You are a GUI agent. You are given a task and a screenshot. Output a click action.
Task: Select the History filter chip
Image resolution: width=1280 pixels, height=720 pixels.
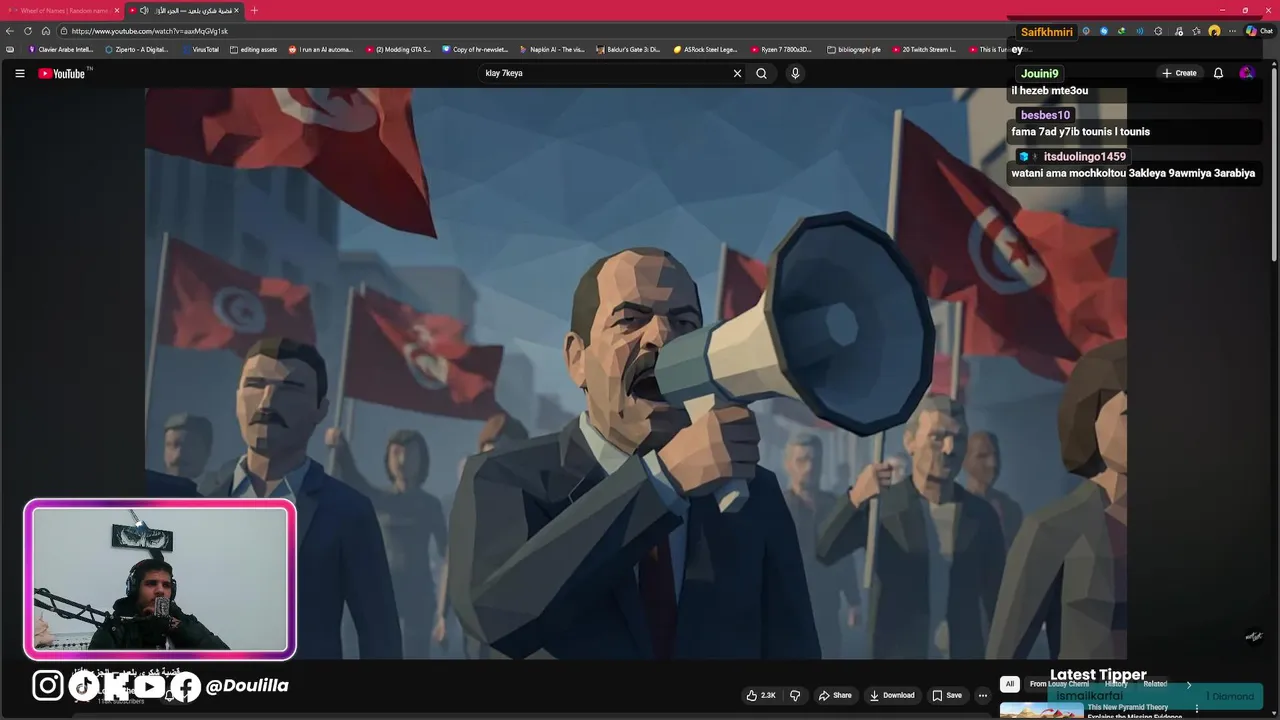click(1116, 684)
